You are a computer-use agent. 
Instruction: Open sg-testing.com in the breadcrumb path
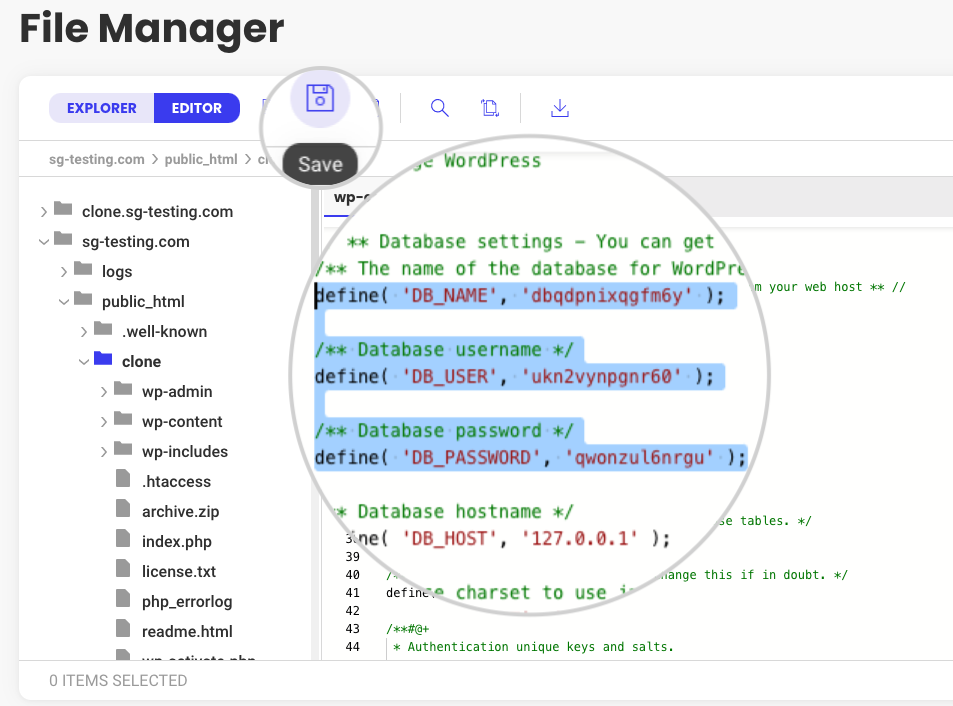click(97, 159)
